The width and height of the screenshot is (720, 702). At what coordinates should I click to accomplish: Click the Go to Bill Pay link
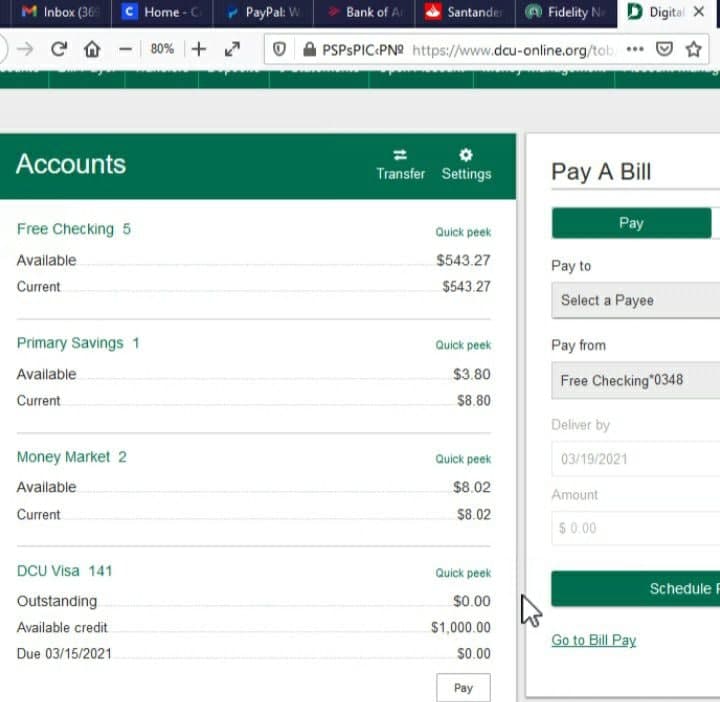tap(593, 640)
